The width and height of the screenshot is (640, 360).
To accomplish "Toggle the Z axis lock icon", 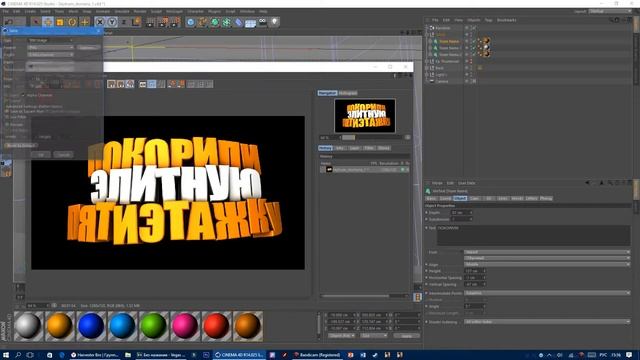I will coord(124,22).
